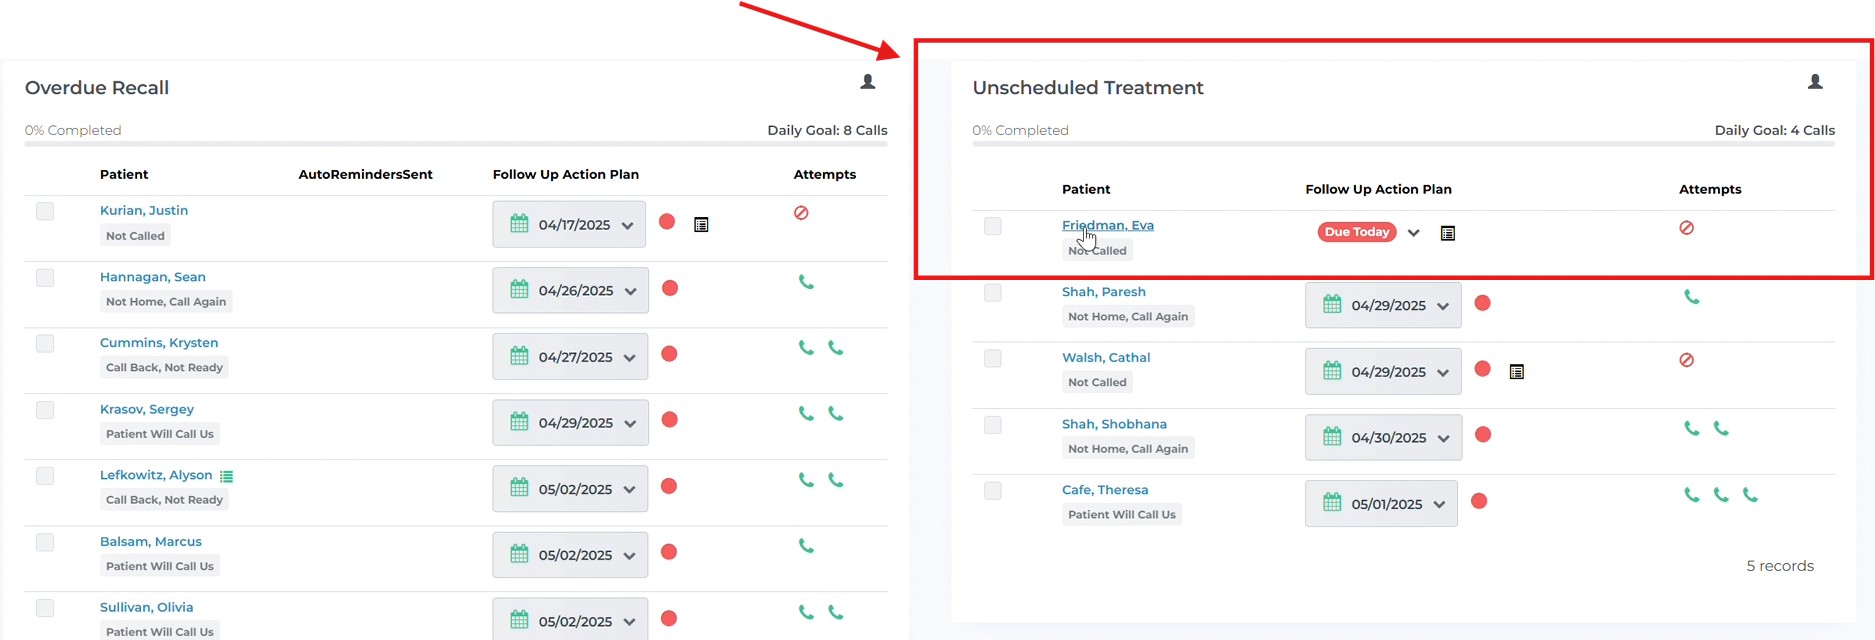The width and height of the screenshot is (1875, 640).
Task: Open patient link Kurian, Justin
Action: (x=144, y=210)
